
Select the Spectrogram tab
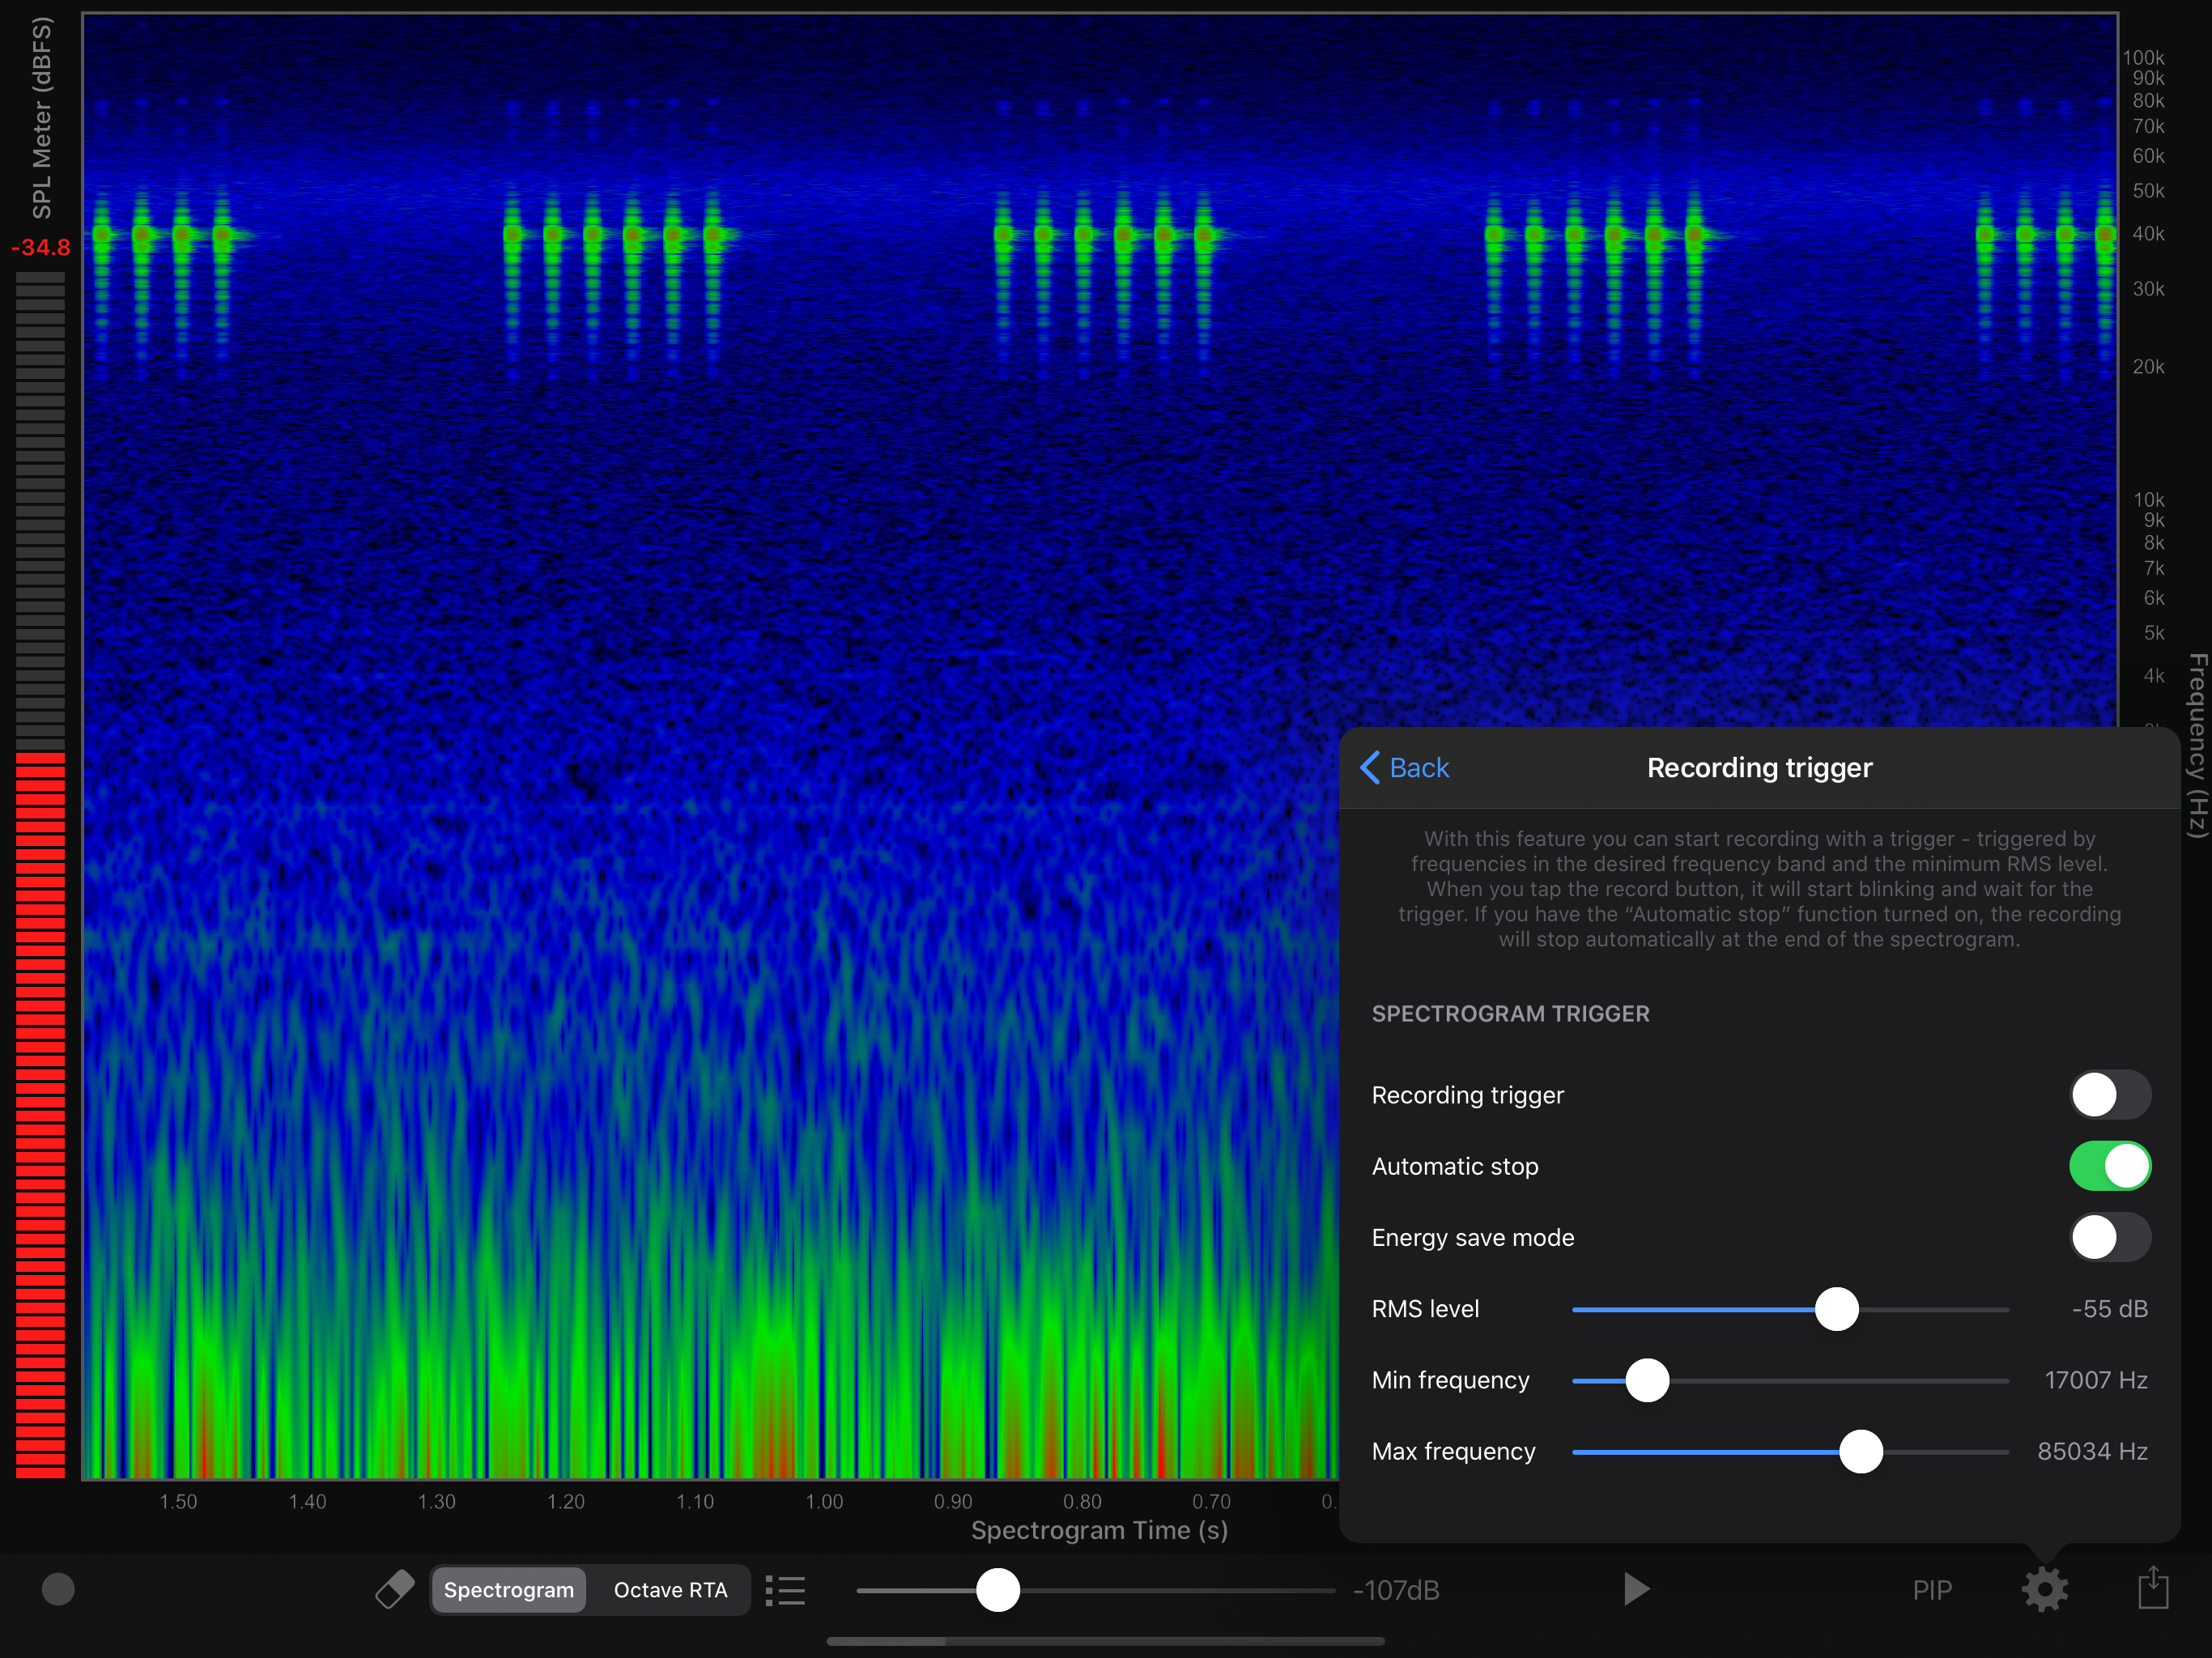click(508, 1590)
